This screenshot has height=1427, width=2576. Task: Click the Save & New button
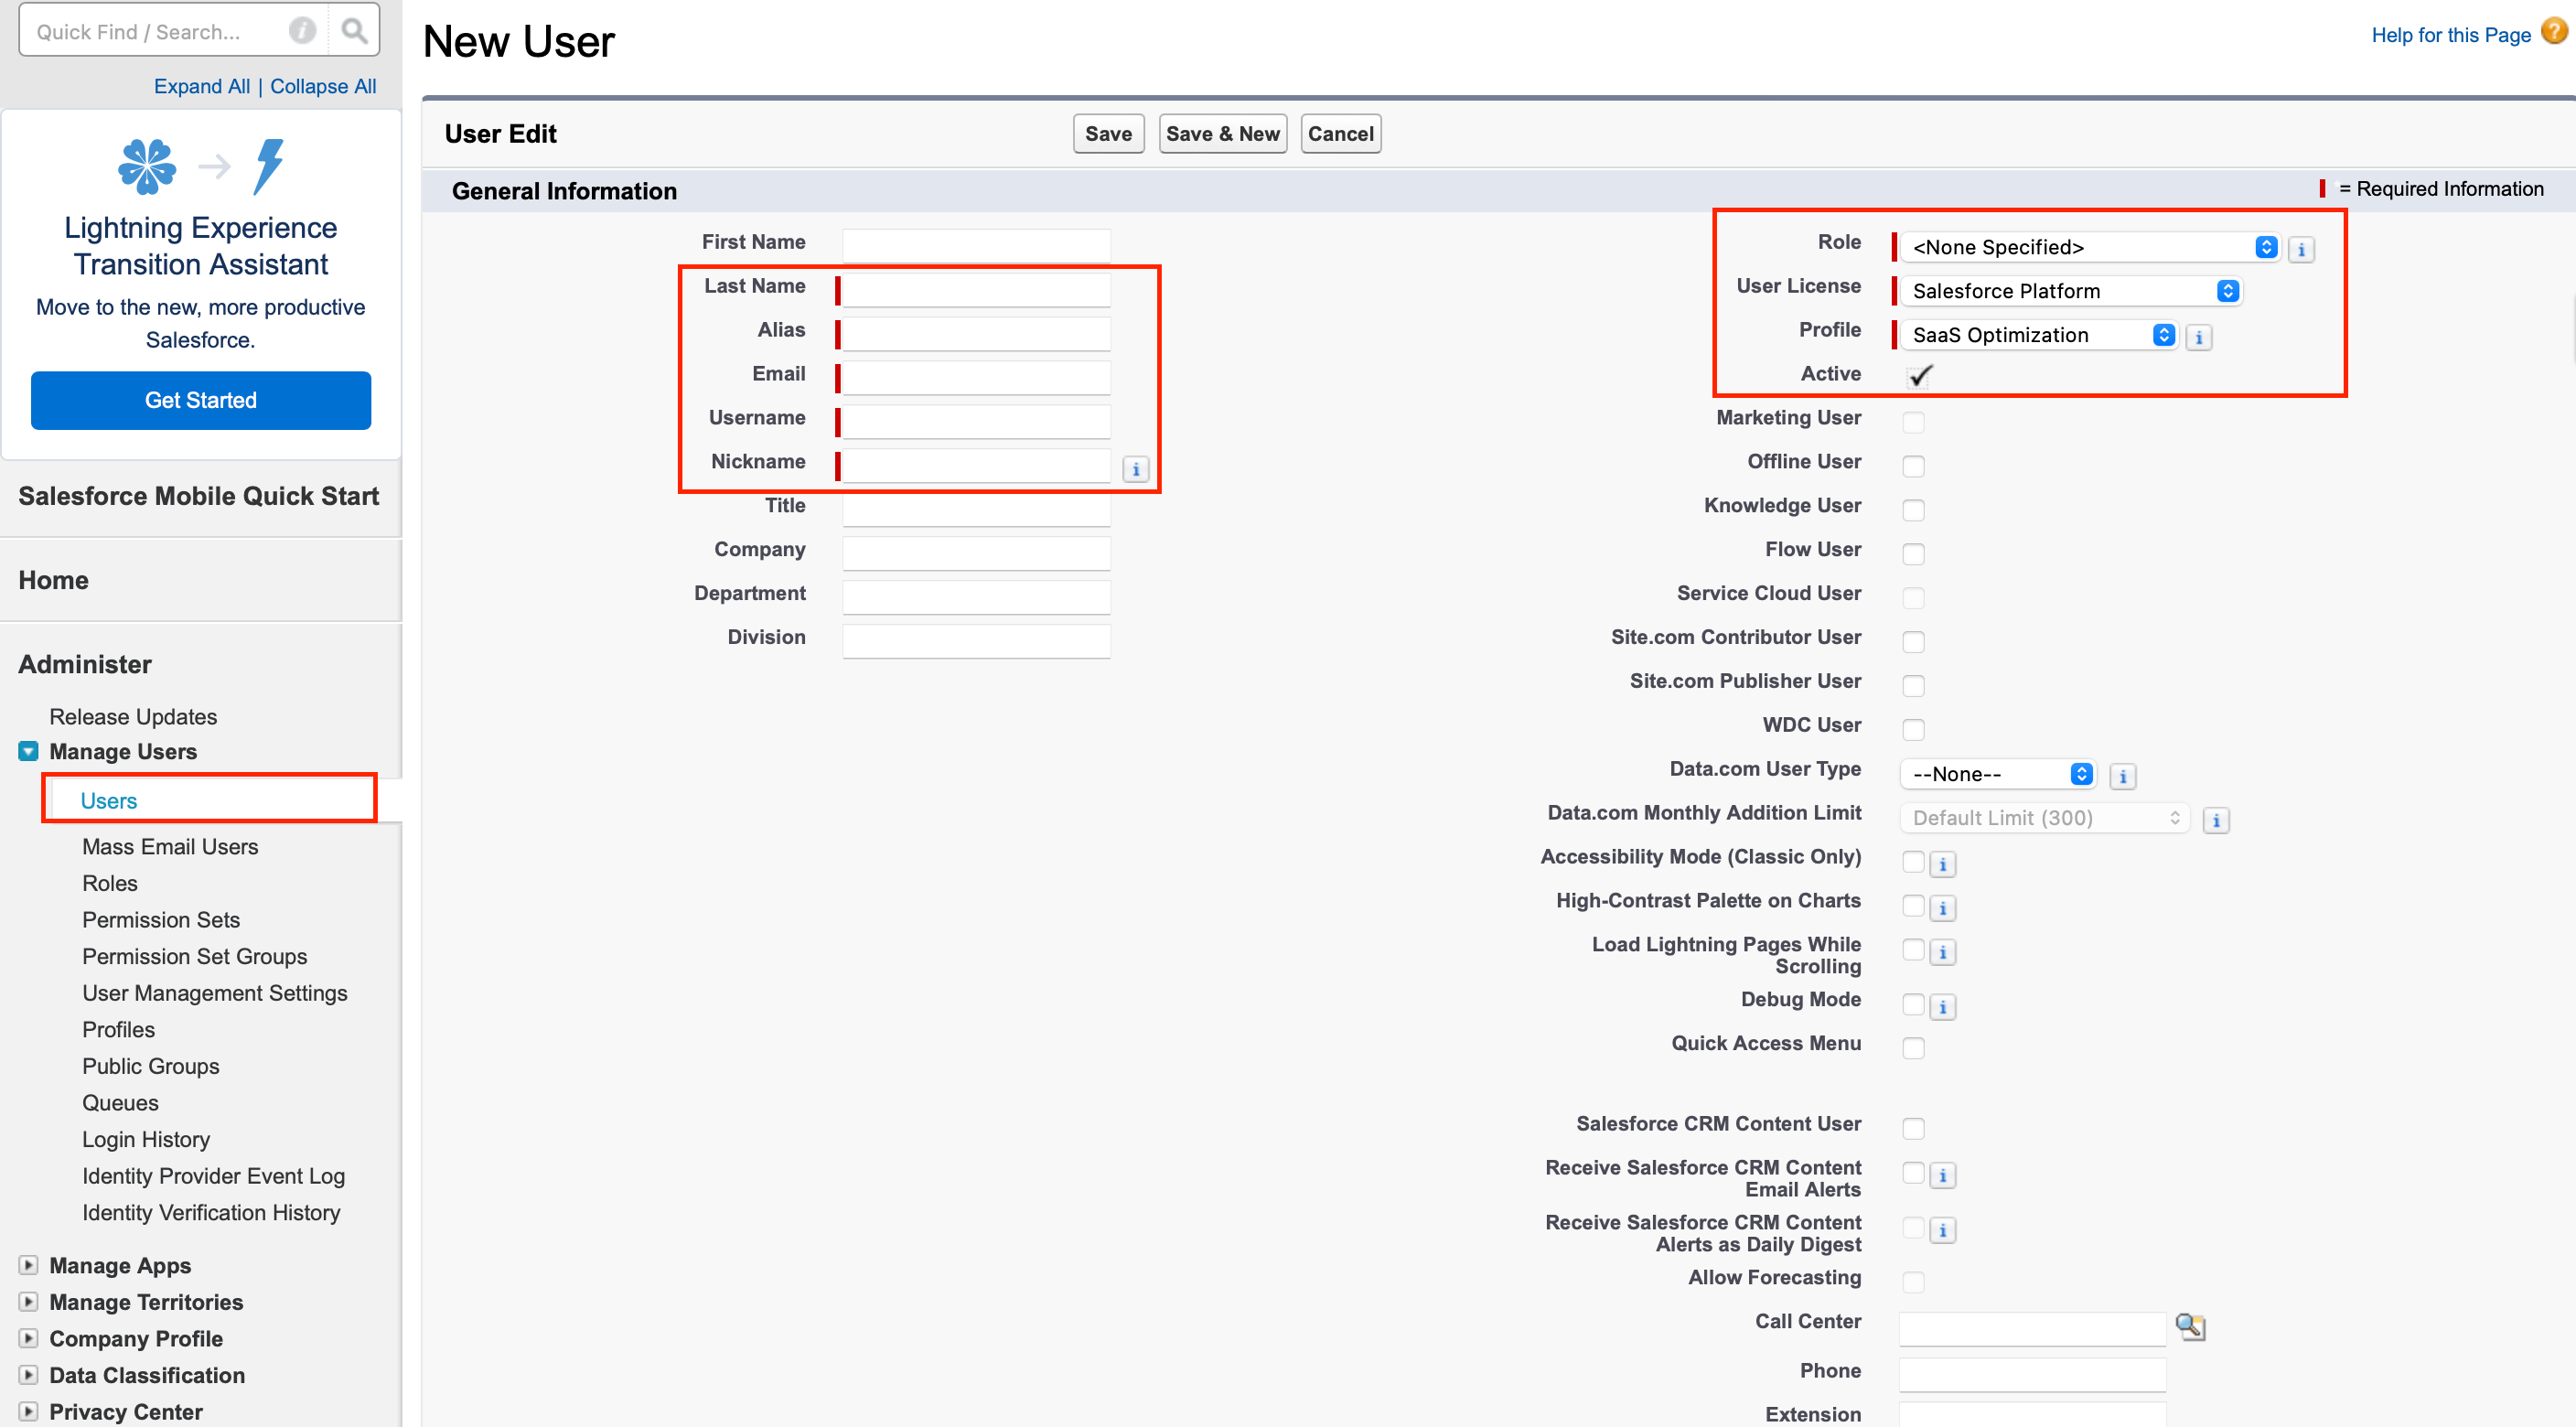tap(1222, 133)
